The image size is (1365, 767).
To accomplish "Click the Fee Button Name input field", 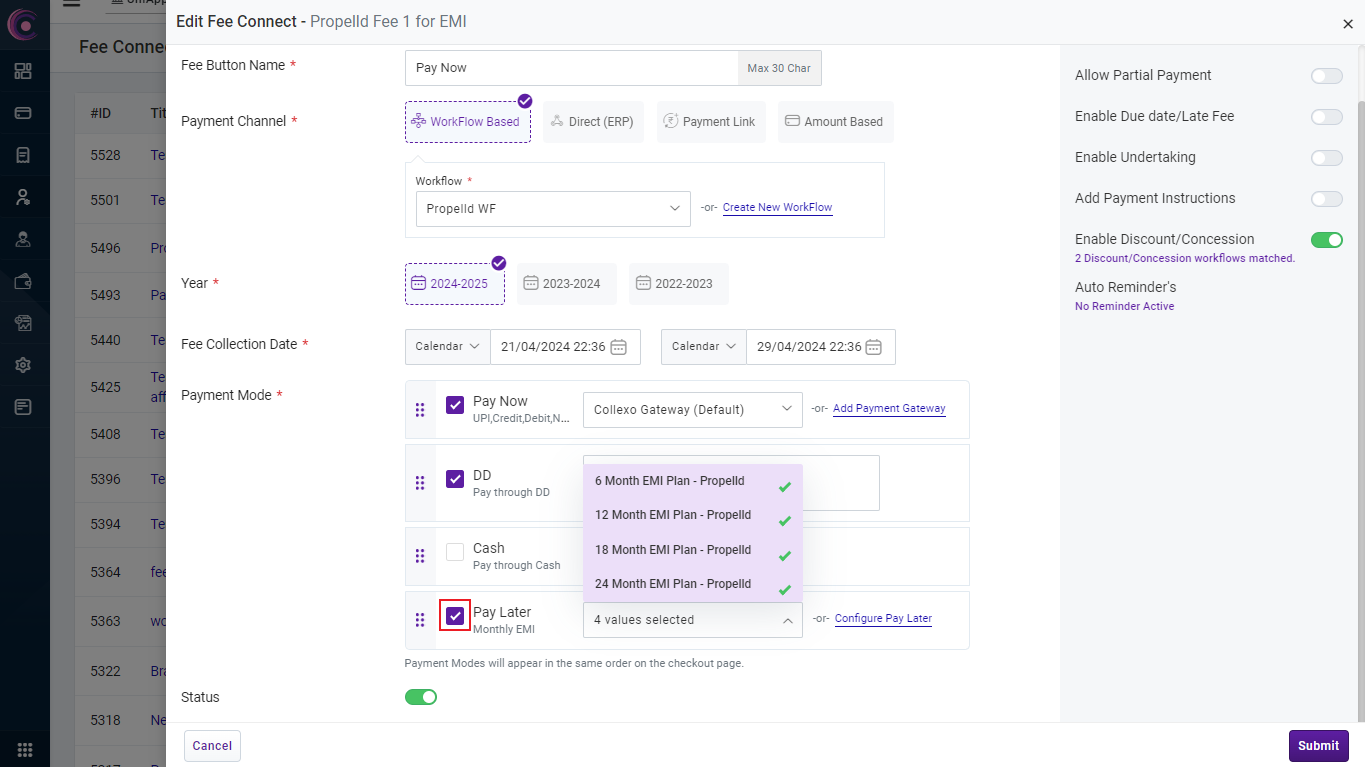I will (571, 68).
